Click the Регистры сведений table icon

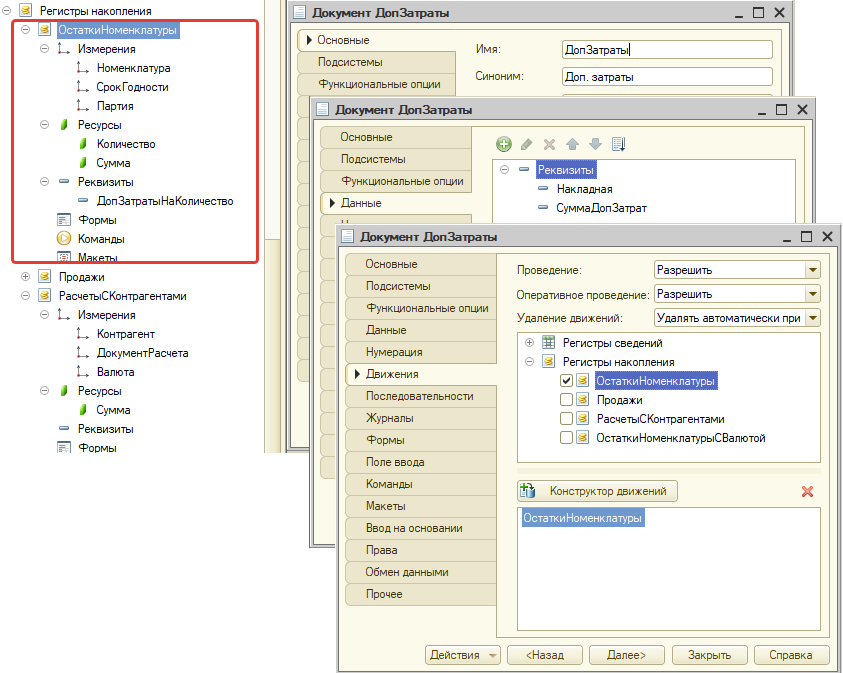pyautogui.click(x=548, y=342)
